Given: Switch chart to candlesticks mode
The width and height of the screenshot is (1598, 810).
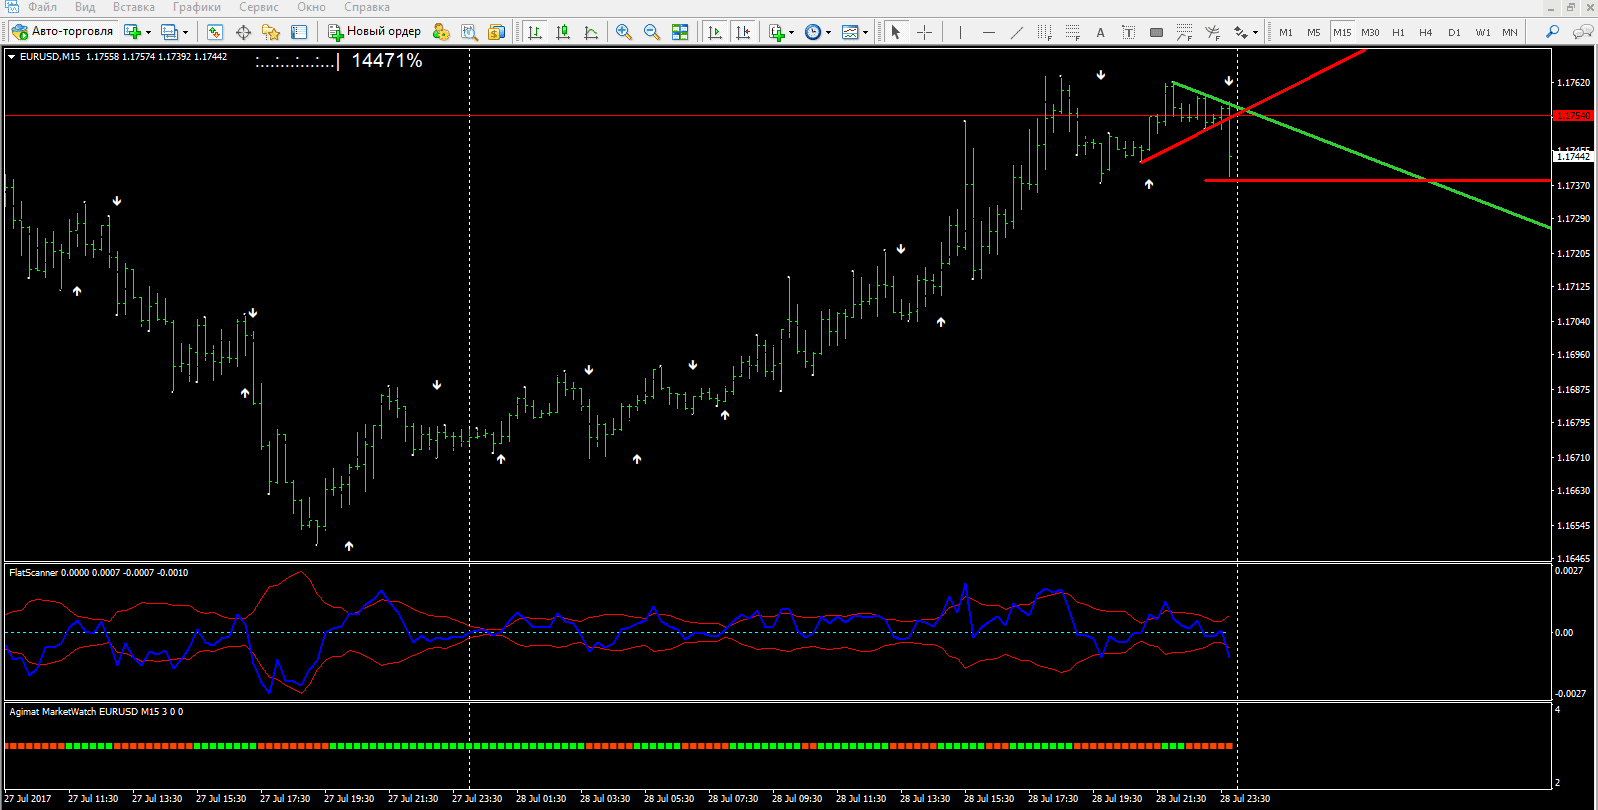Looking at the screenshot, I should [563, 32].
